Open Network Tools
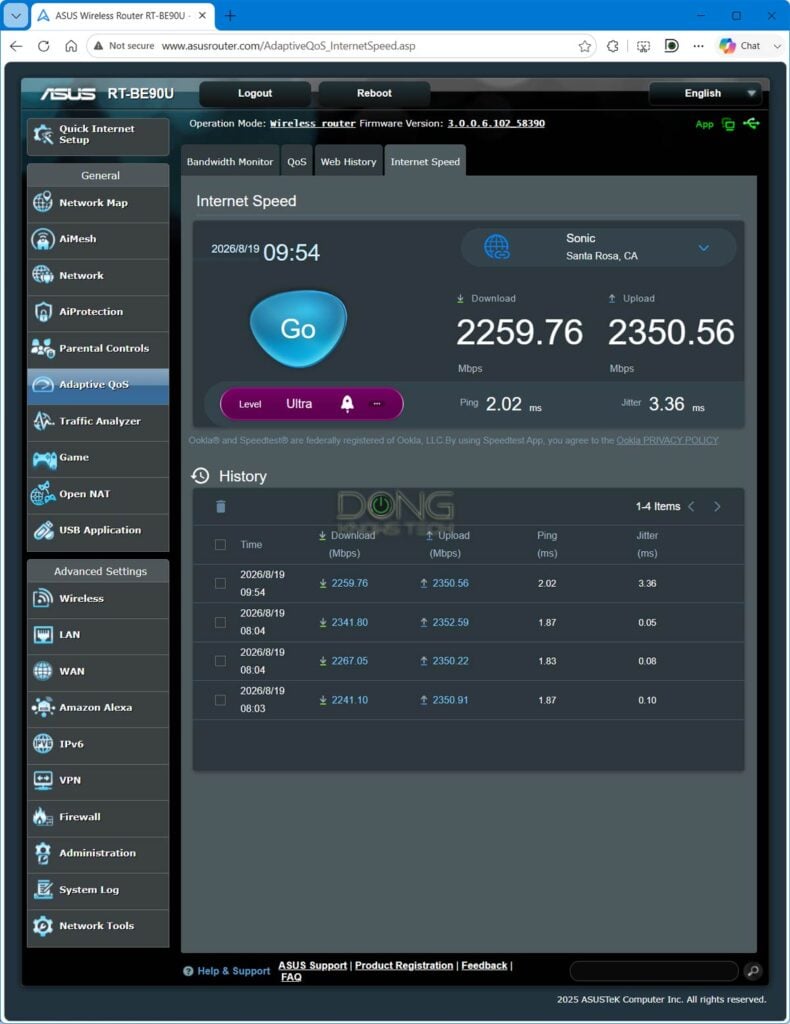This screenshot has width=790, height=1024. click(98, 926)
